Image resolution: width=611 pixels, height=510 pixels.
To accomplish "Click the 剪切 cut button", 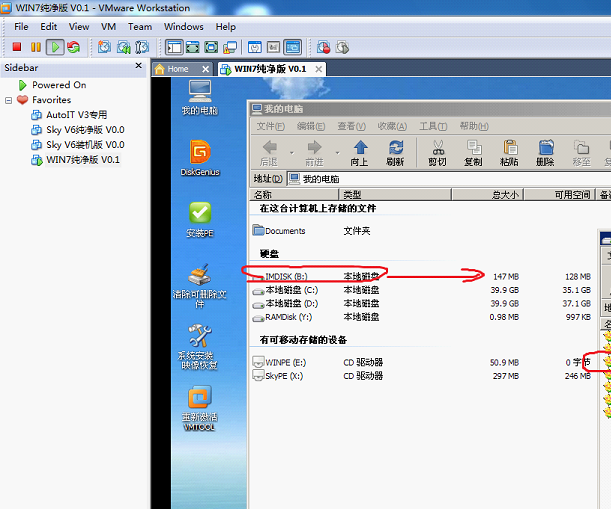I will pyautogui.click(x=437, y=153).
